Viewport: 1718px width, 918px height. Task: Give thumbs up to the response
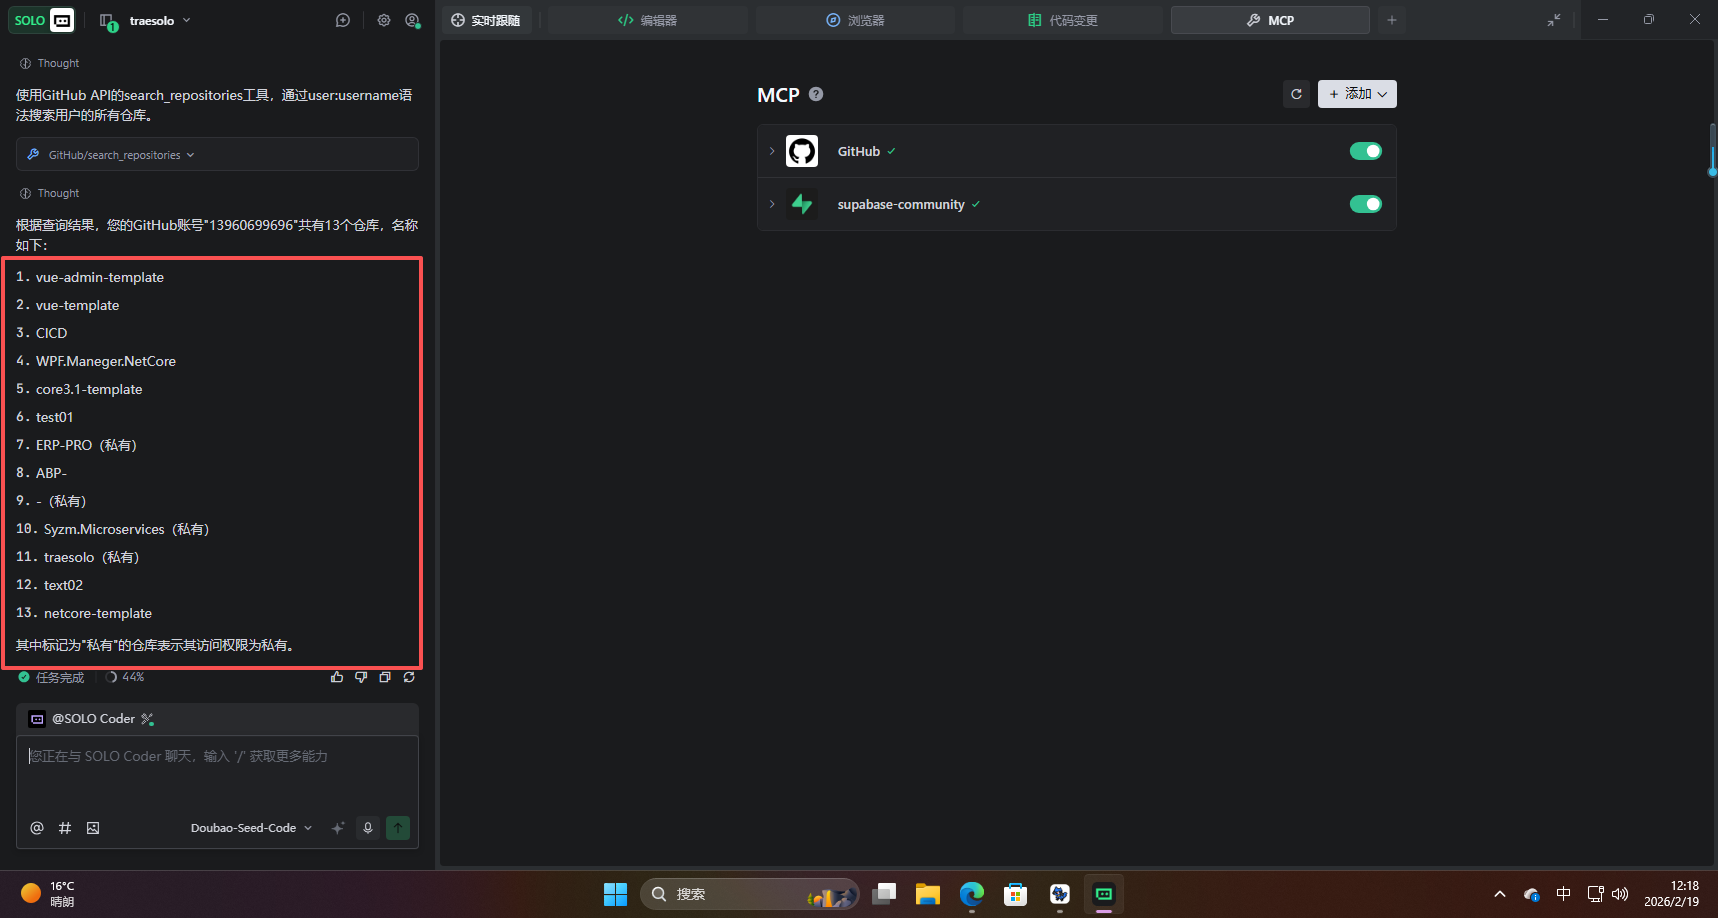pos(337,677)
